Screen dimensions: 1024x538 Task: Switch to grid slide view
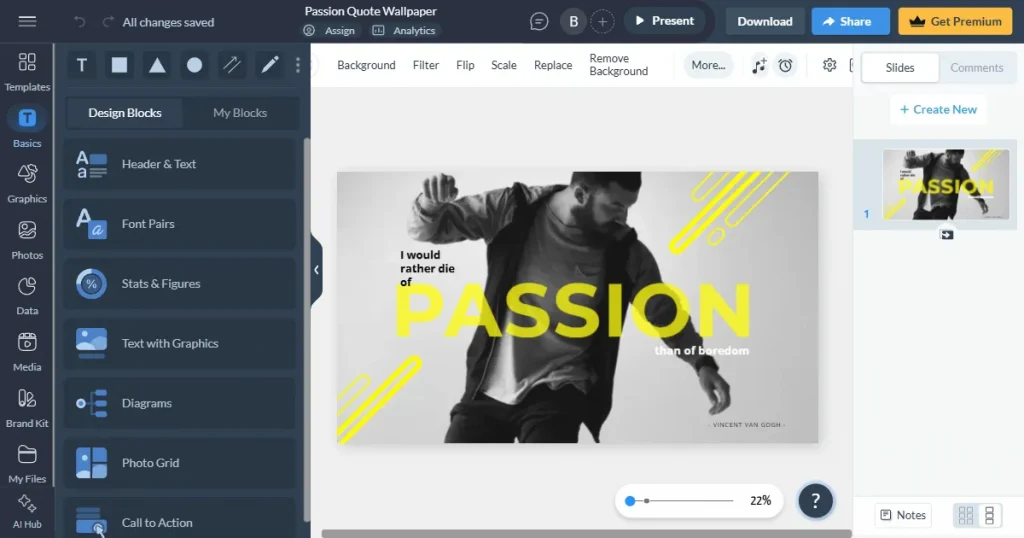pyautogui.click(x=966, y=515)
